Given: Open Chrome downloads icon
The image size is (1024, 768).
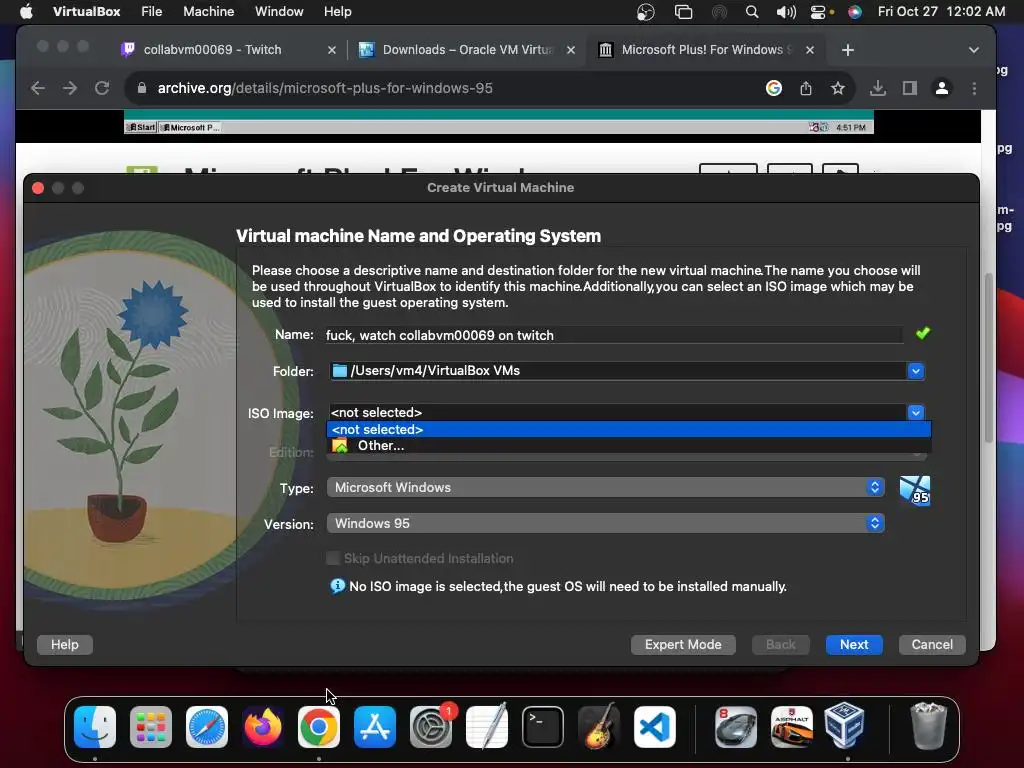Looking at the screenshot, I should [x=878, y=88].
